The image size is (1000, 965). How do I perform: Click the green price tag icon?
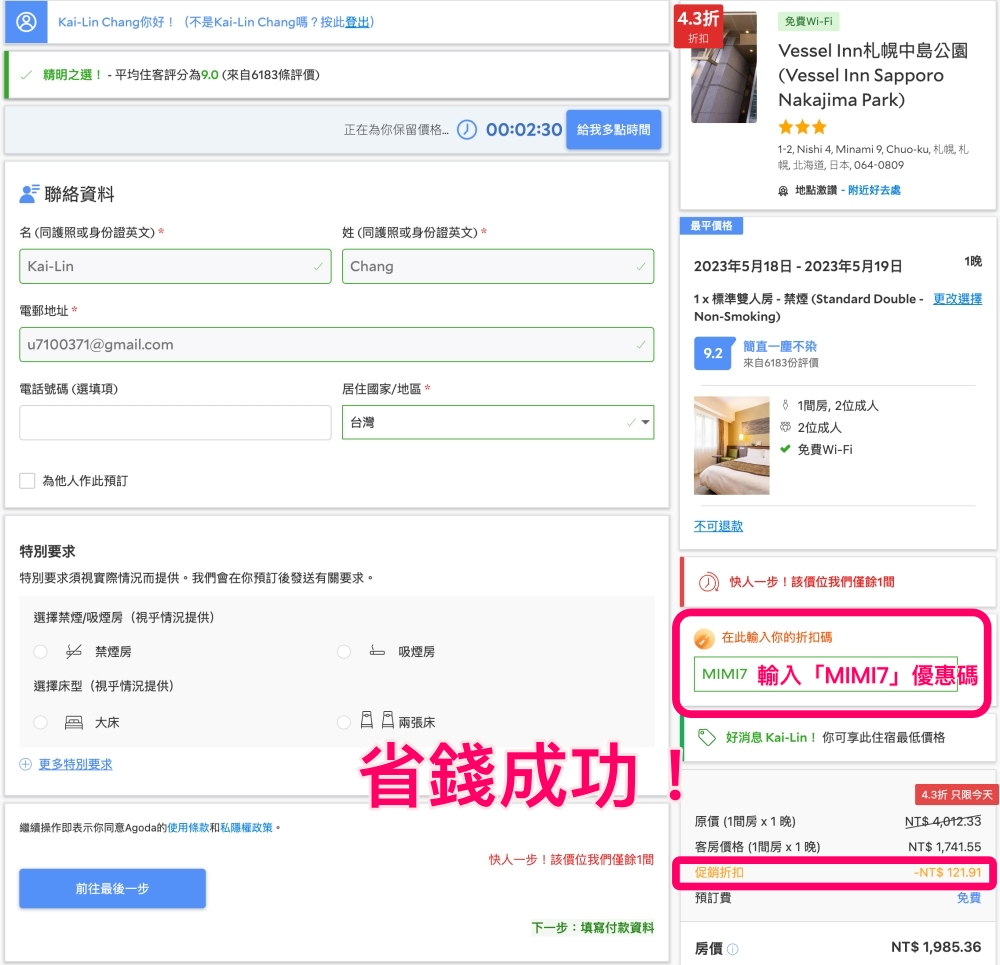(x=707, y=737)
